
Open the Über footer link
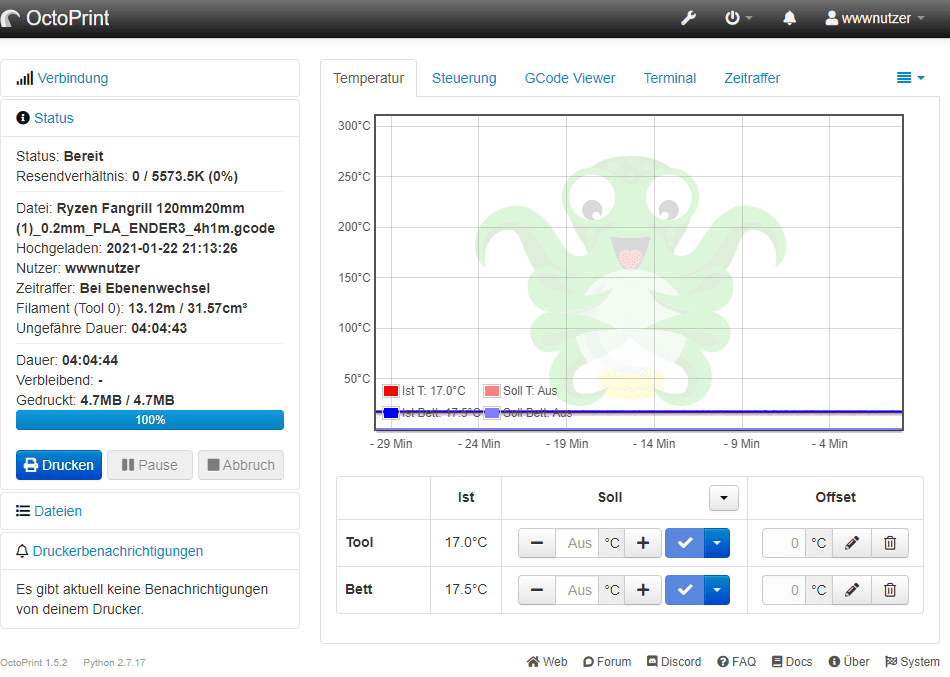[x=849, y=662]
